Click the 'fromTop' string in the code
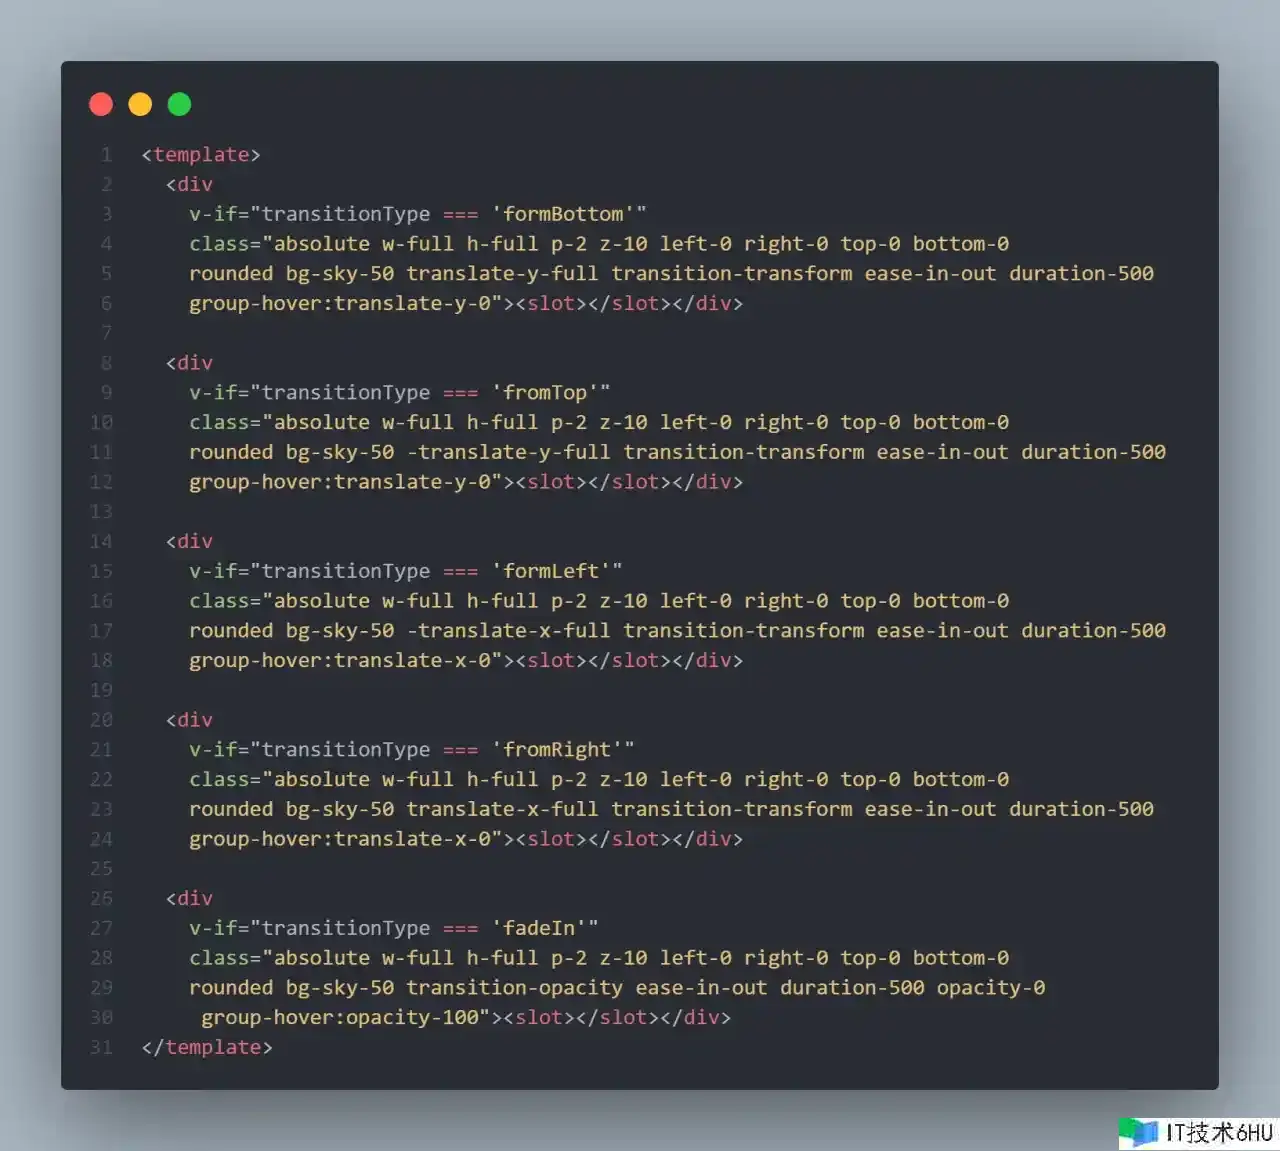The width and height of the screenshot is (1280, 1151). pos(545,392)
